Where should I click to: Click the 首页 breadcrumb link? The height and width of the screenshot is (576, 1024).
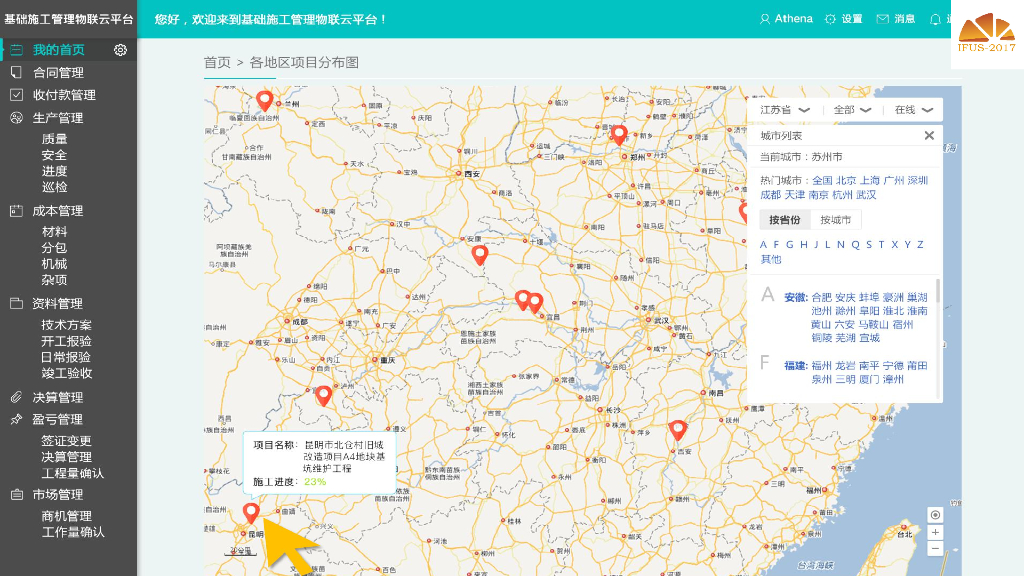point(217,63)
